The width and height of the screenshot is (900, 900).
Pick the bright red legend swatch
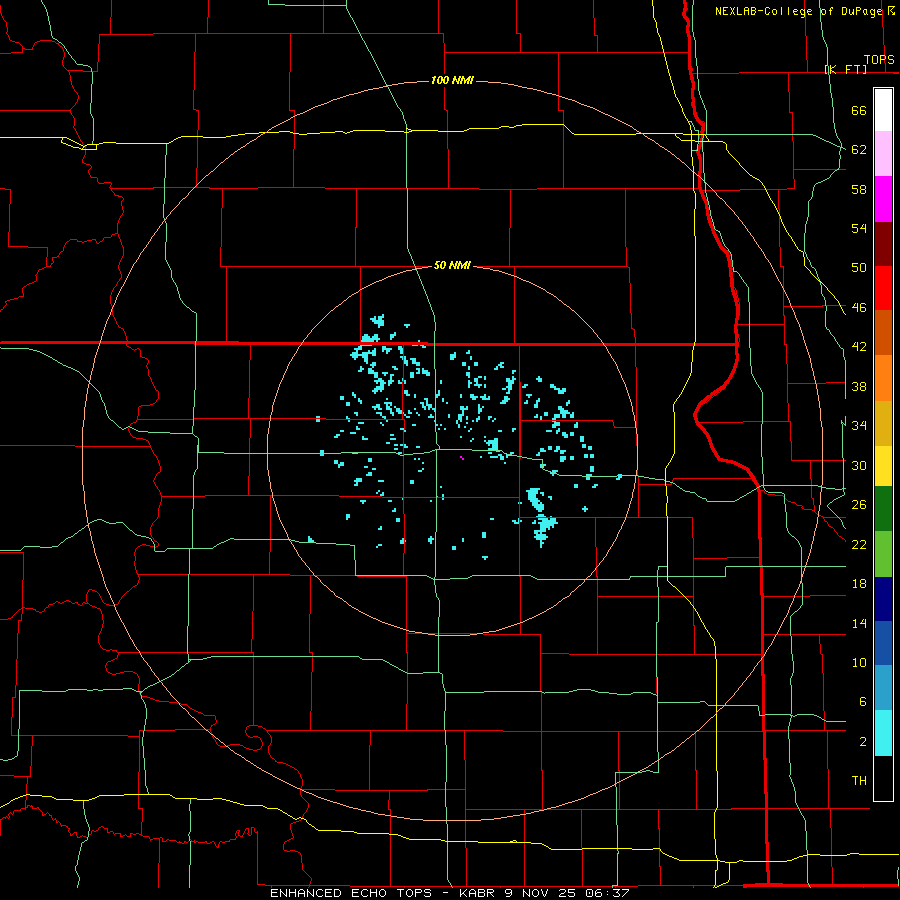click(x=883, y=288)
